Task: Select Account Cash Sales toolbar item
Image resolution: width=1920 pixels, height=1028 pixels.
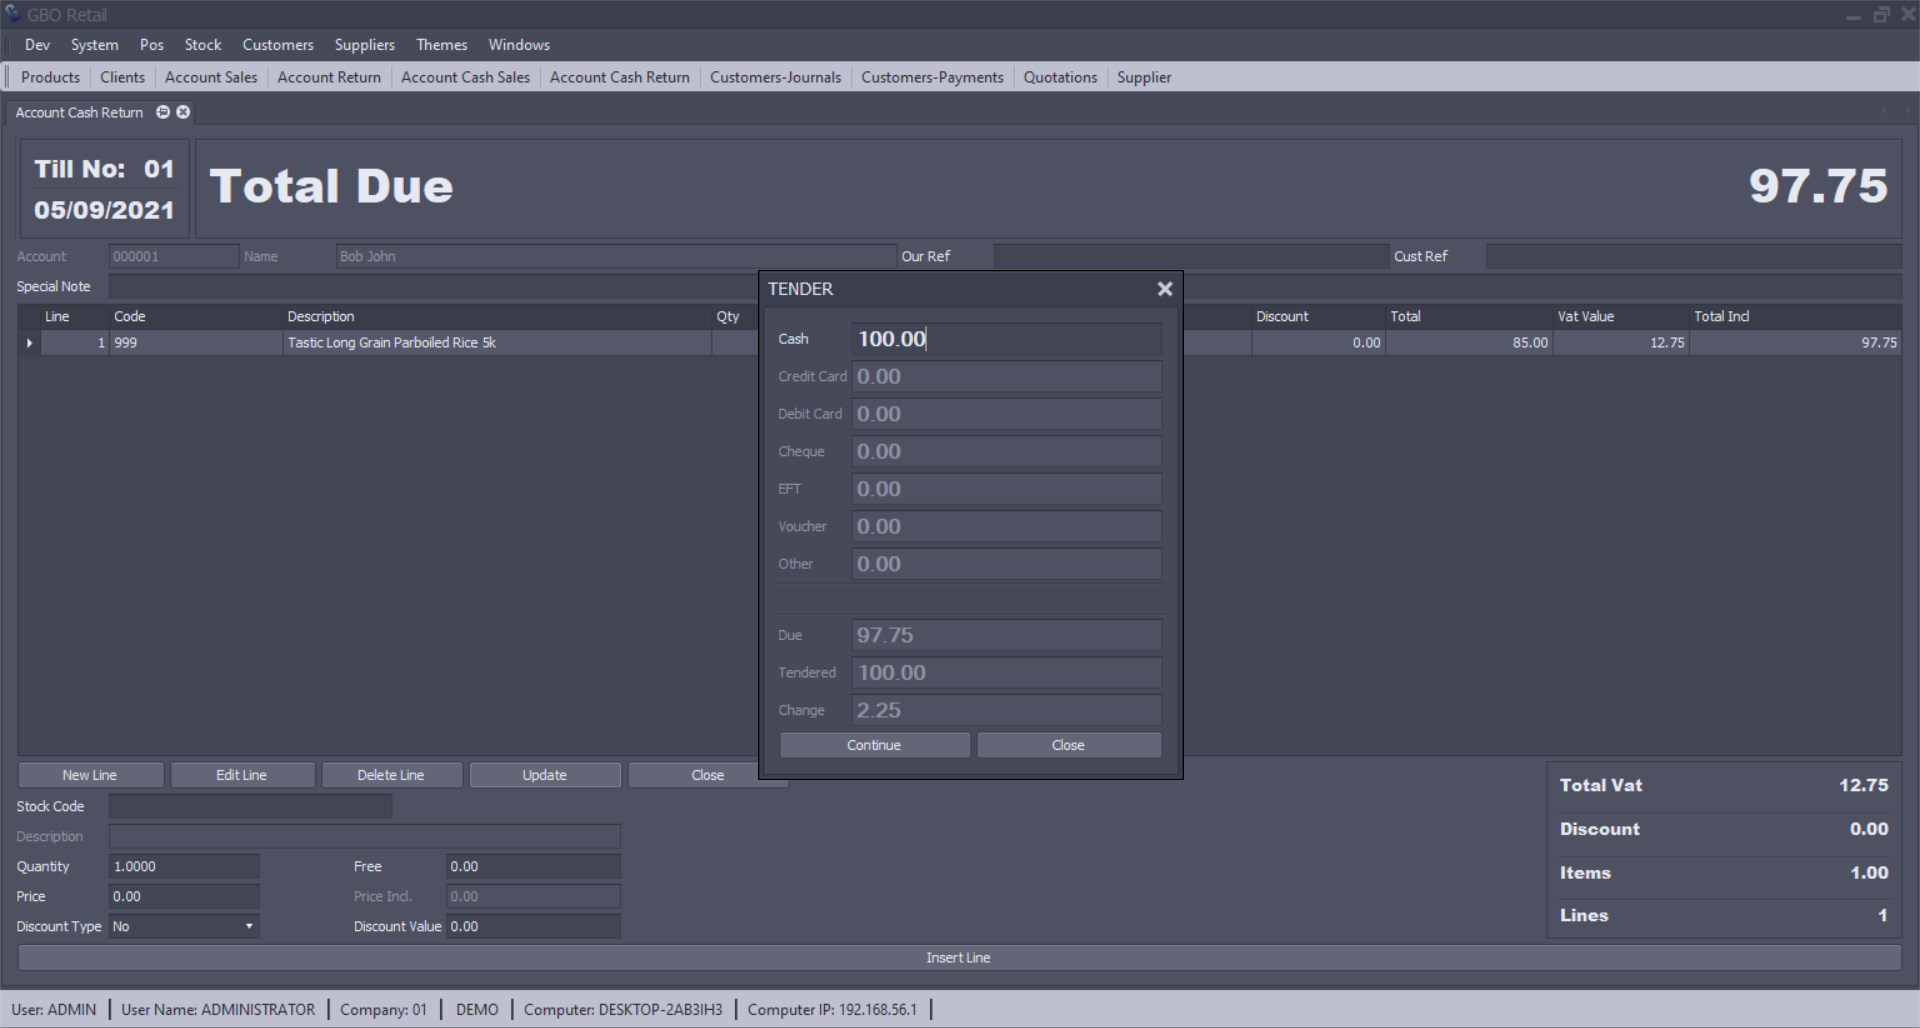Action: [x=465, y=77]
